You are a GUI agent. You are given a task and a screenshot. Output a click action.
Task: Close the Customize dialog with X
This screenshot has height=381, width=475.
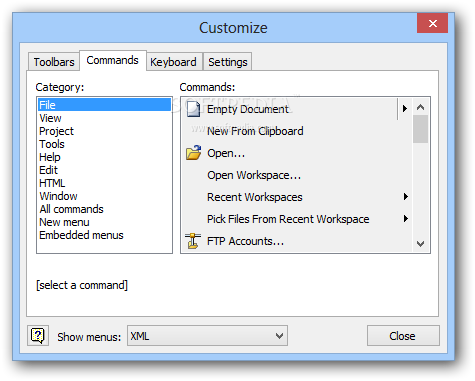[x=432, y=23]
